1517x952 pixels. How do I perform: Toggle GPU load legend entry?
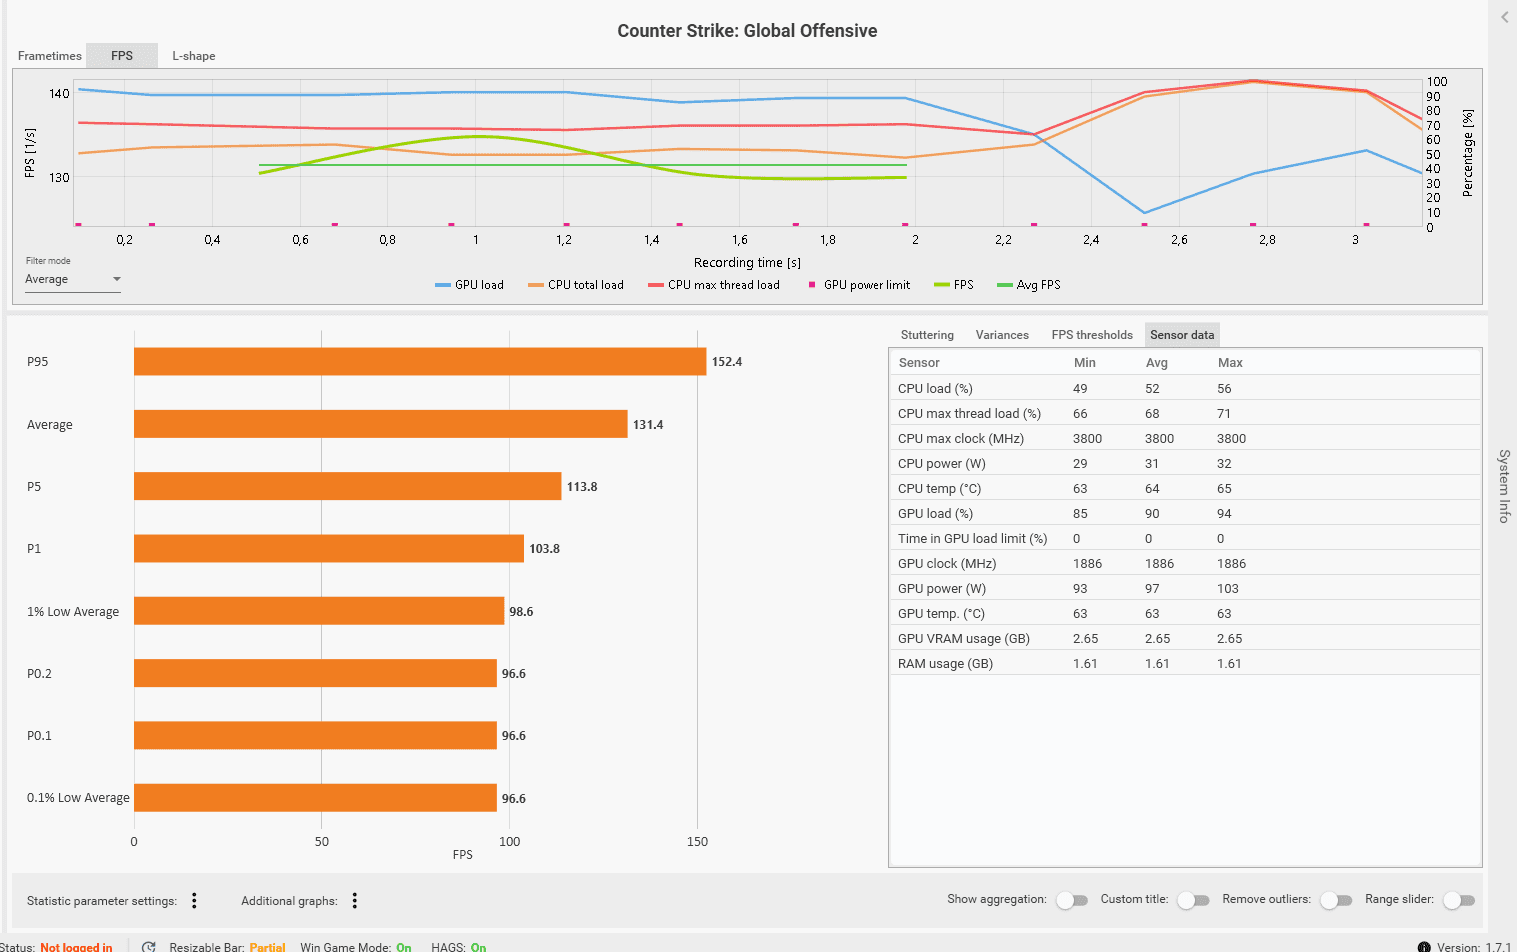pyautogui.click(x=469, y=285)
